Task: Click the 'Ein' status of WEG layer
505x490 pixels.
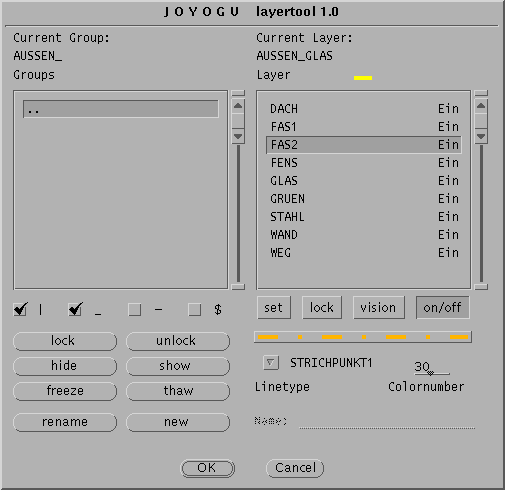Action: click(448, 253)
